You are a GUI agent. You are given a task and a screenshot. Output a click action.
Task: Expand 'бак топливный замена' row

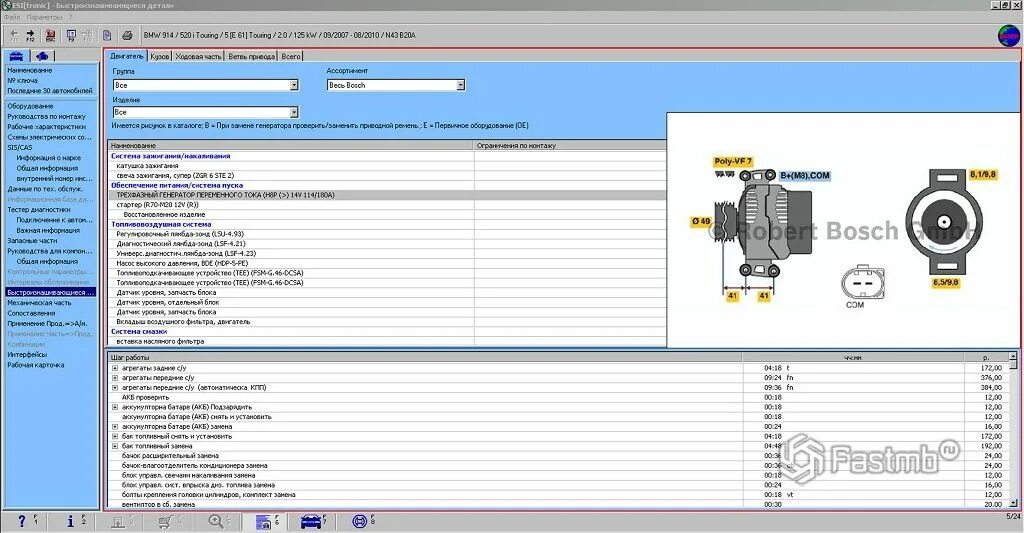pyautogui.click(x=115, y=446)
